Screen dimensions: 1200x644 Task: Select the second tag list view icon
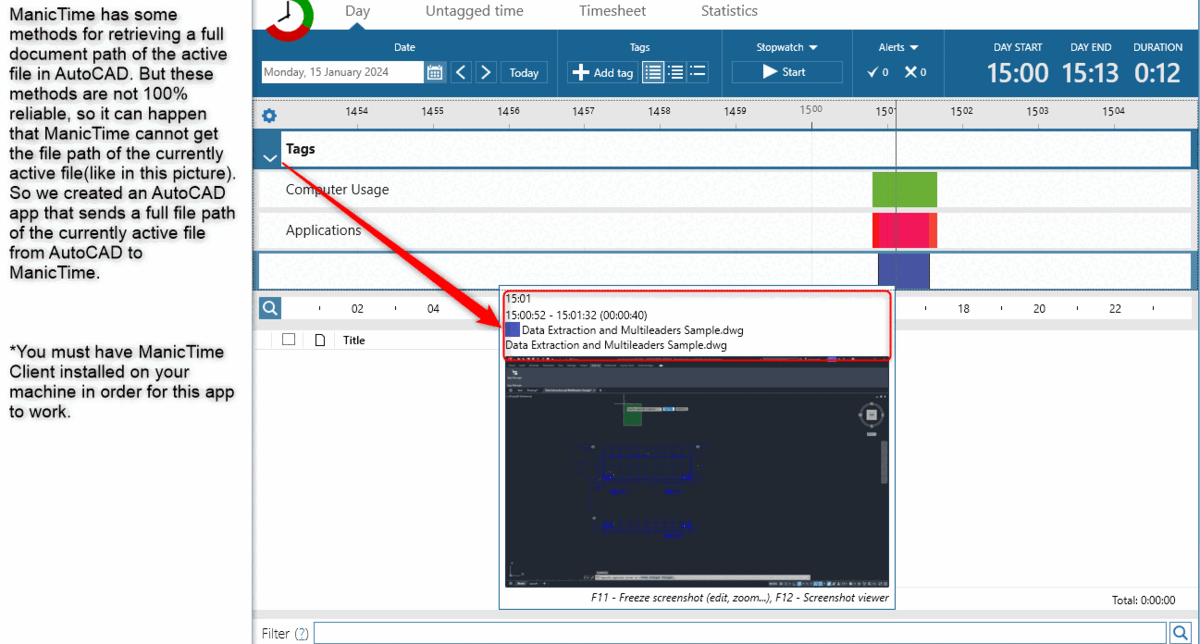675,72
